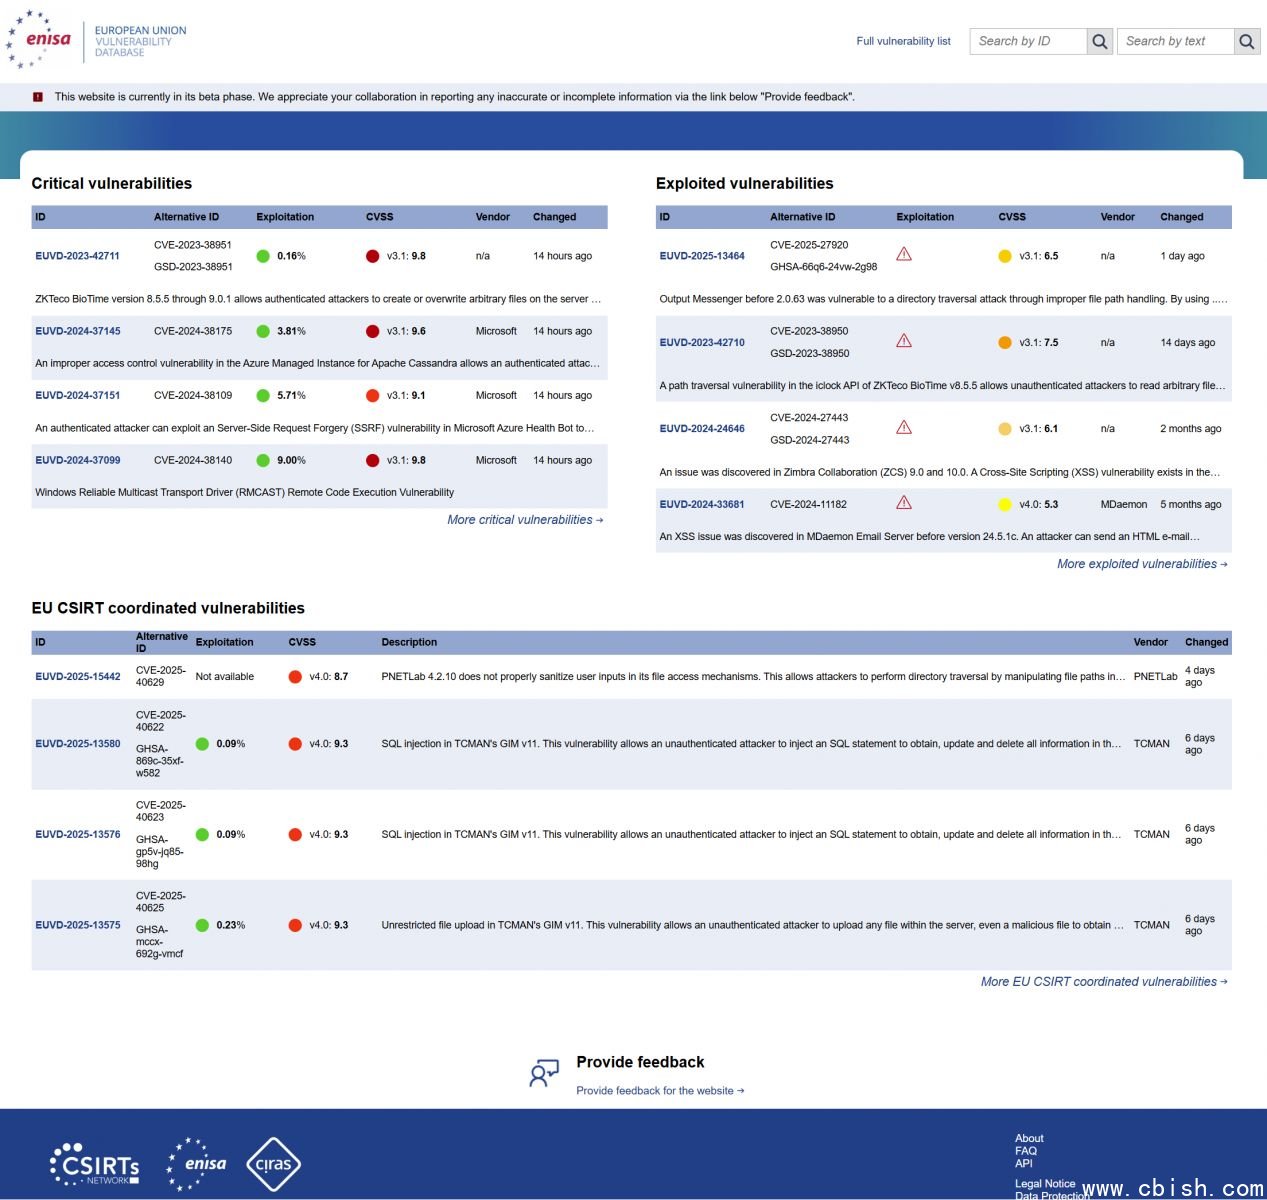Click CVSS dot next to v3.1: 9.1
The image size is (1267, 1200).
(x=373, y=396)
